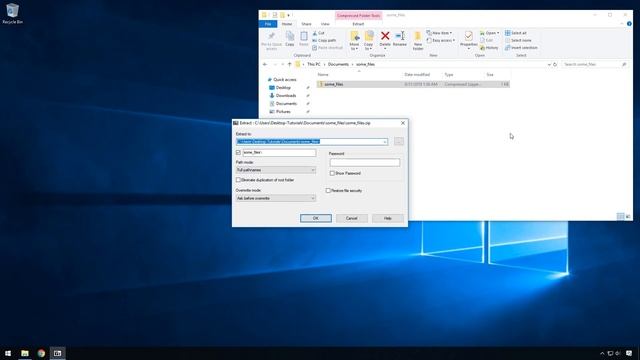Screen dimensions: 640x360
Task: Open the Explorer Help icon
Action: [629, 24]
